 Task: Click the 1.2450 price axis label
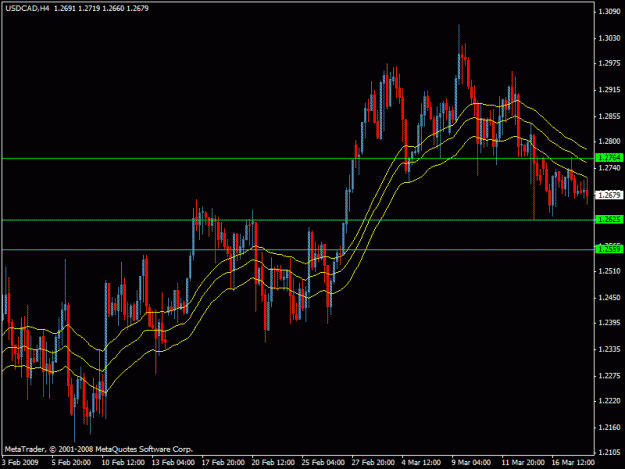[x=609, y=298]
